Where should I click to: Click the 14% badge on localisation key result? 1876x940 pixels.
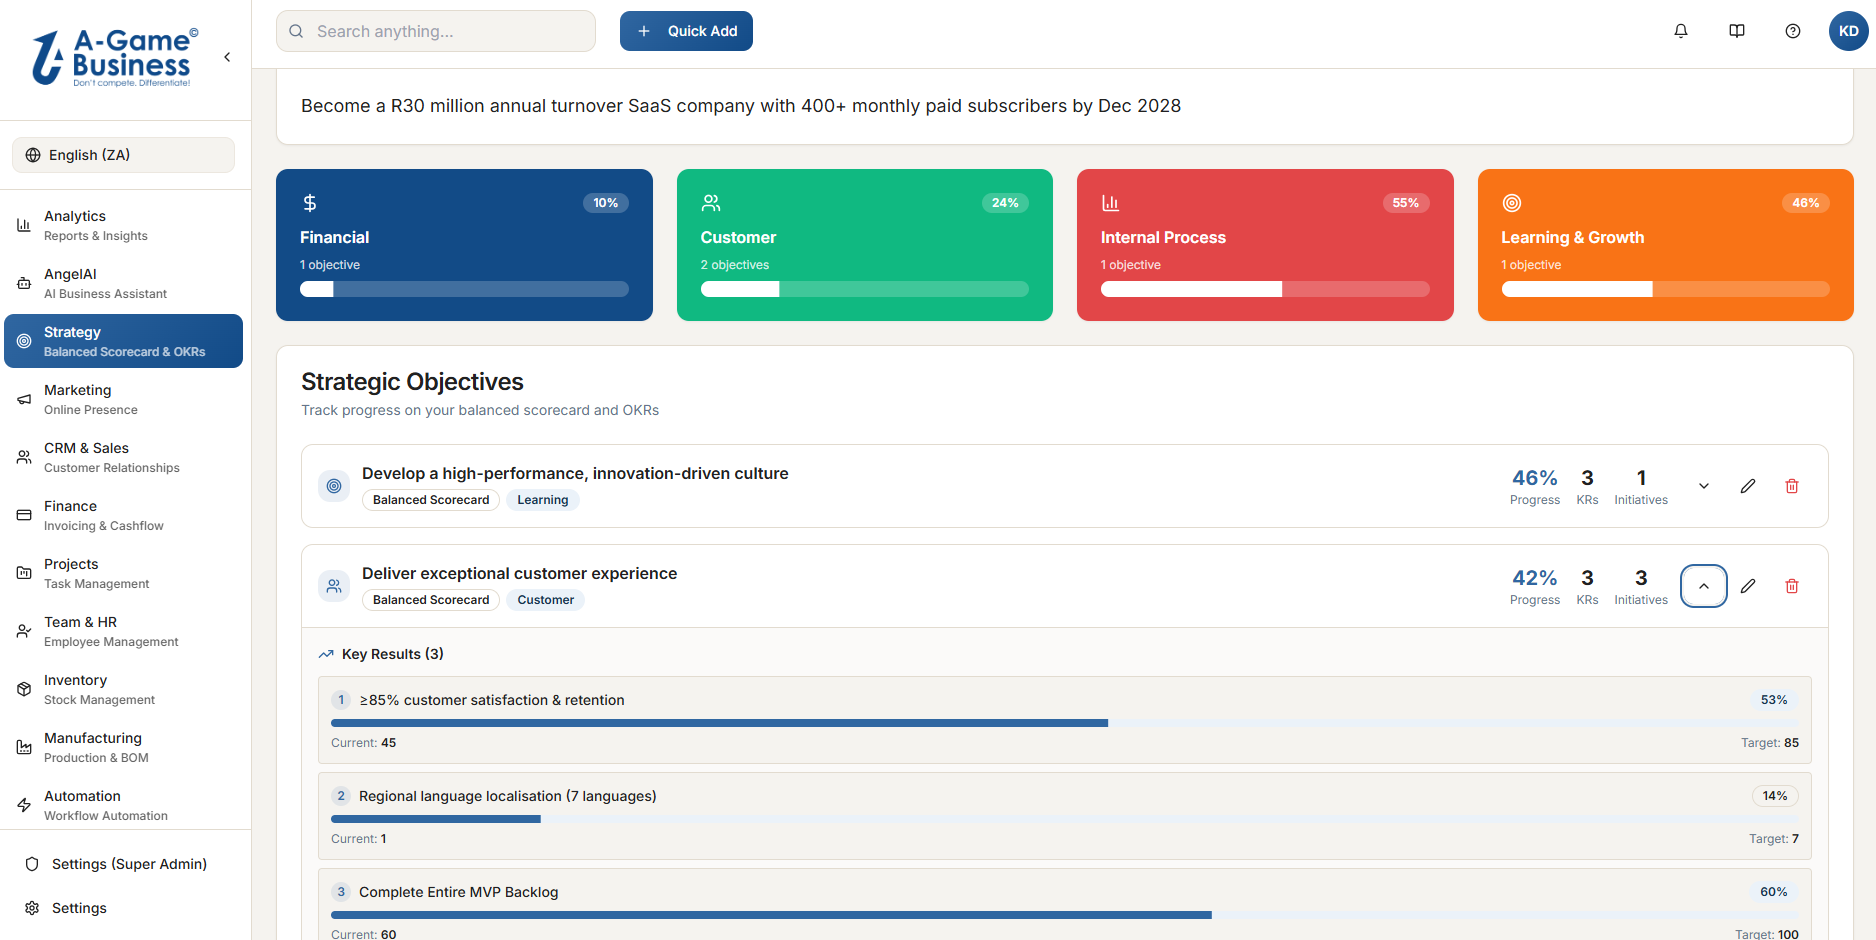pos(1775,796)
